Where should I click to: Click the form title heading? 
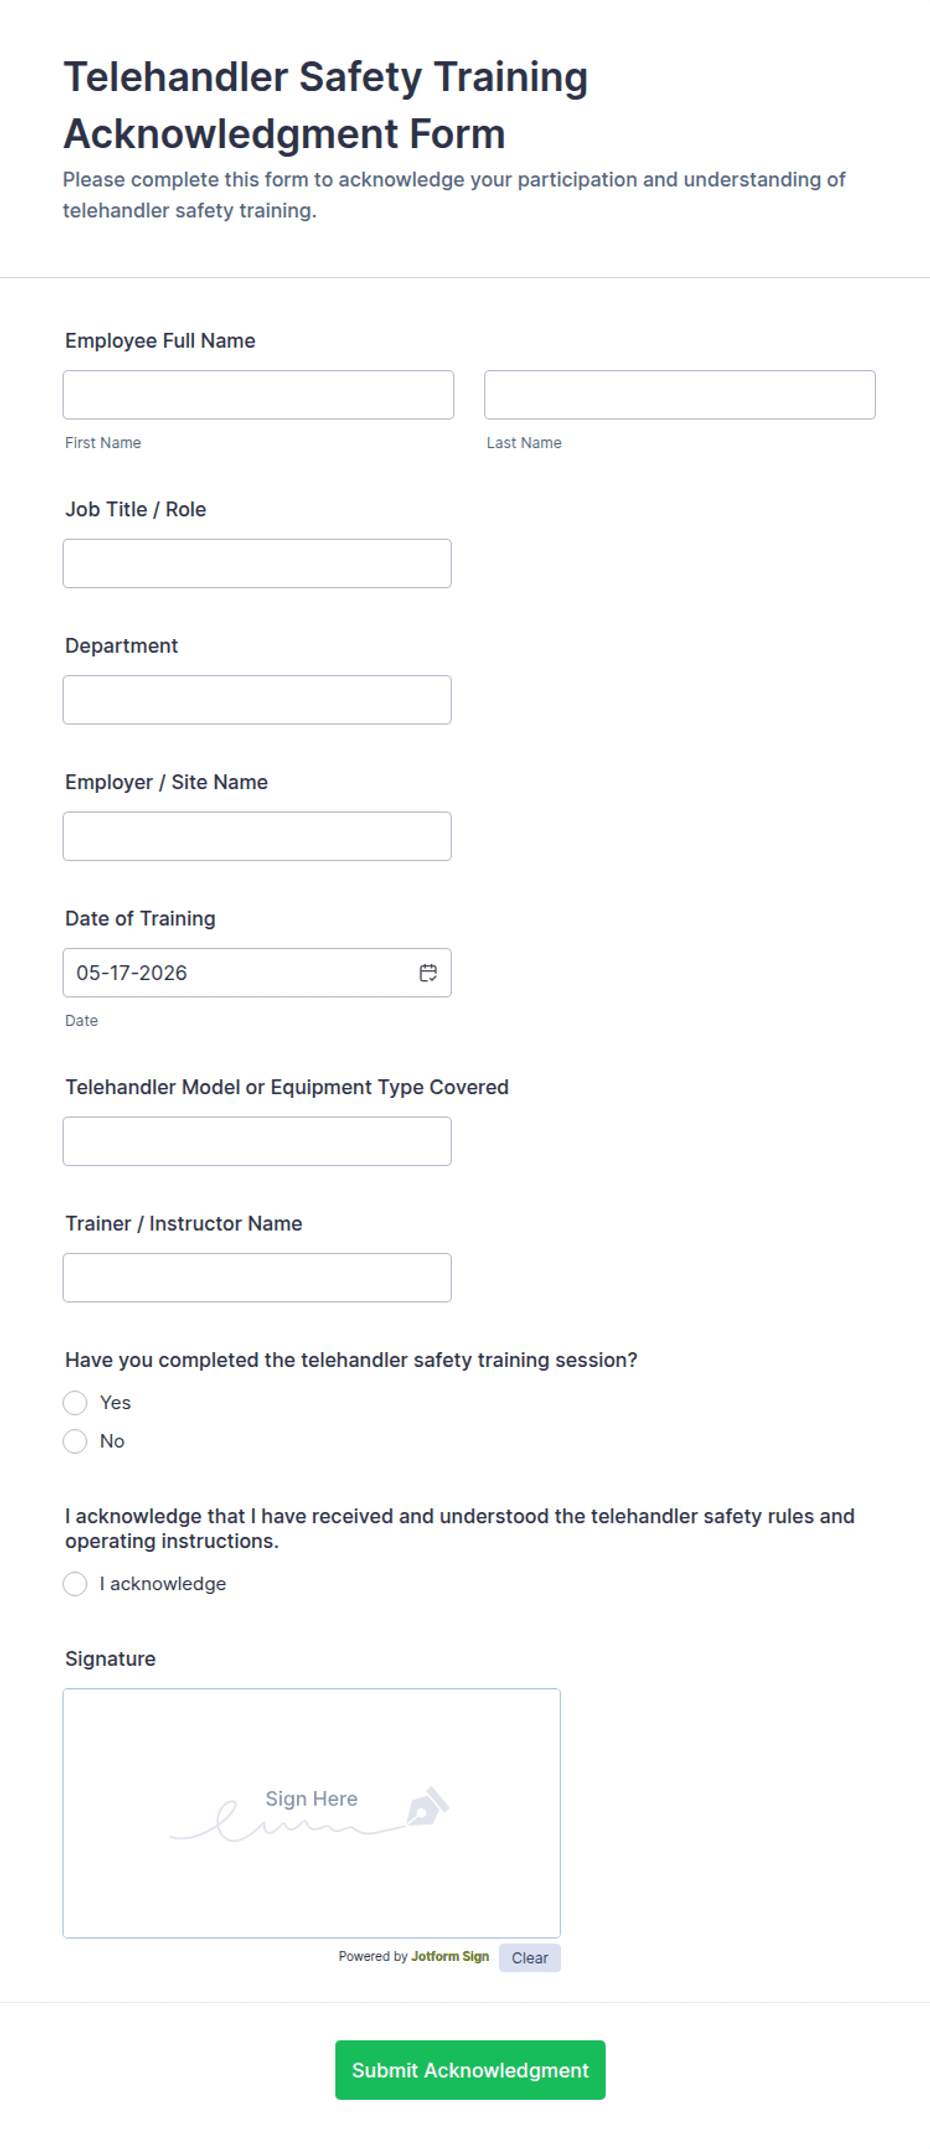click(326, 105)
